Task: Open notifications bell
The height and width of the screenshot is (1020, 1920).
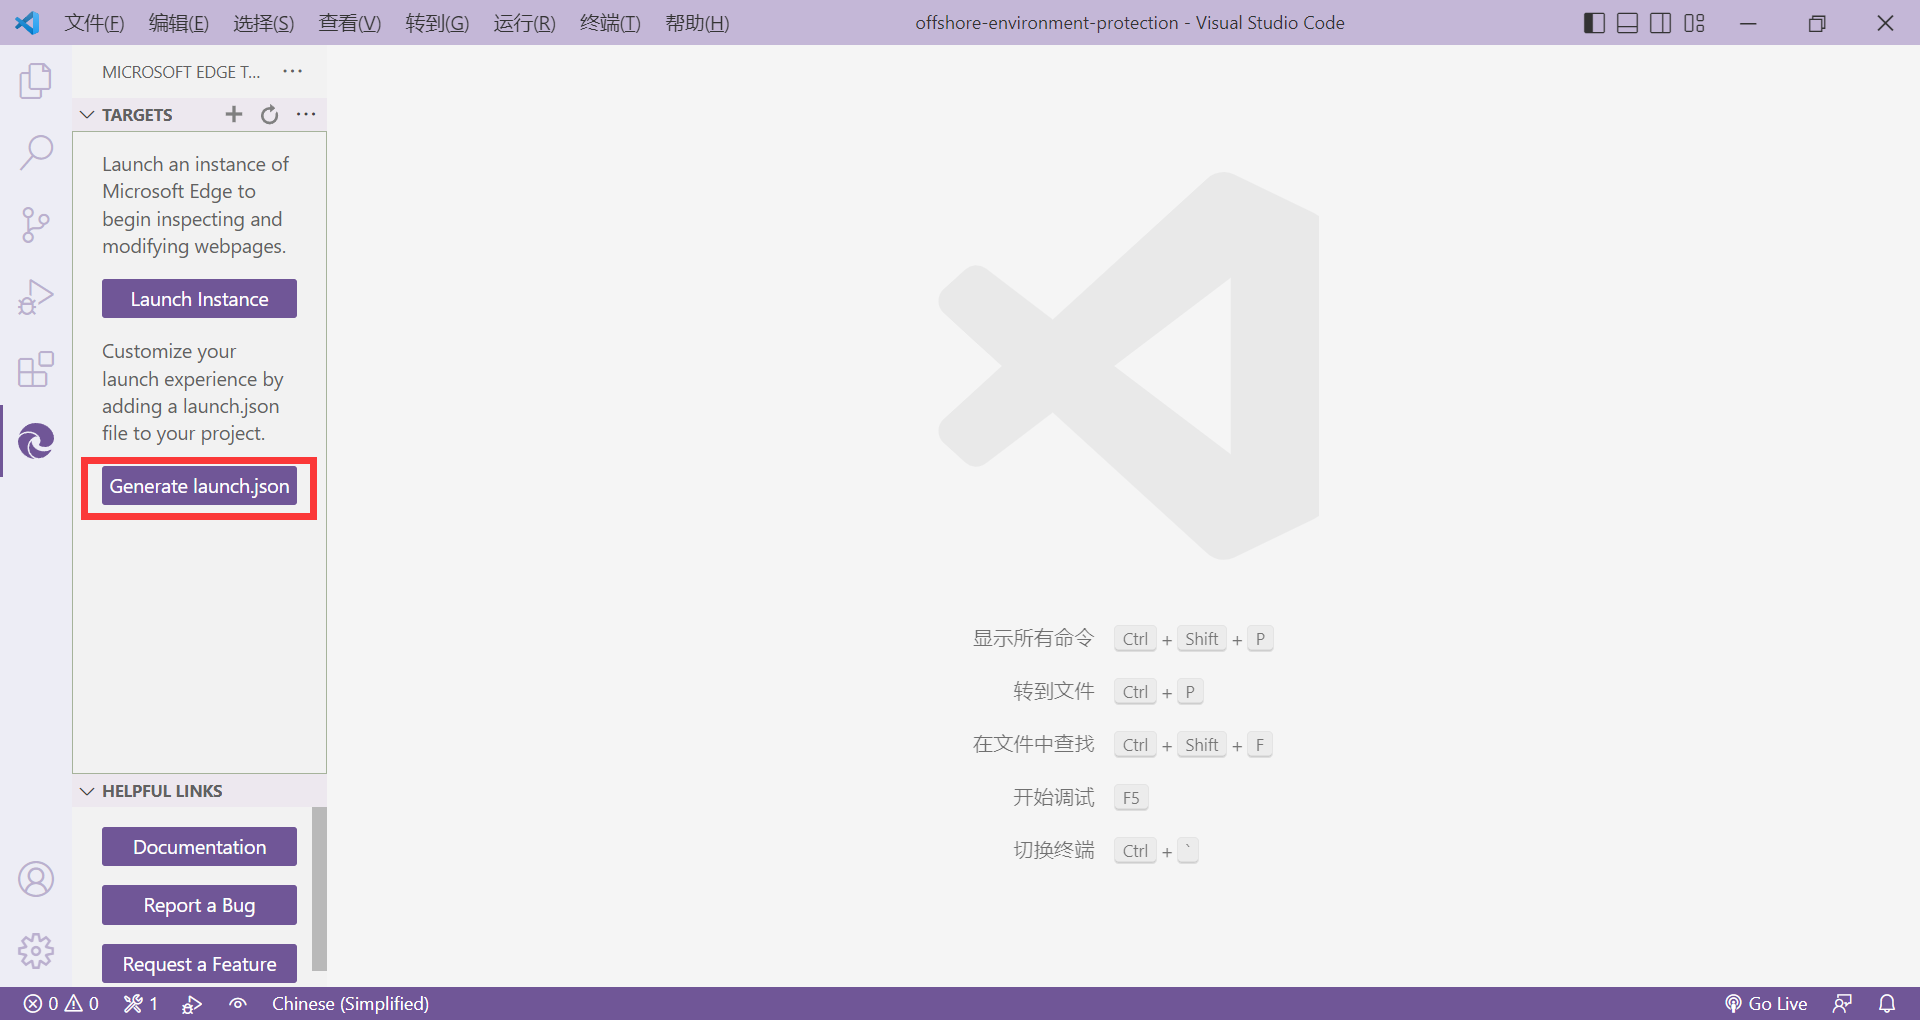Action: [1887, 1003]
